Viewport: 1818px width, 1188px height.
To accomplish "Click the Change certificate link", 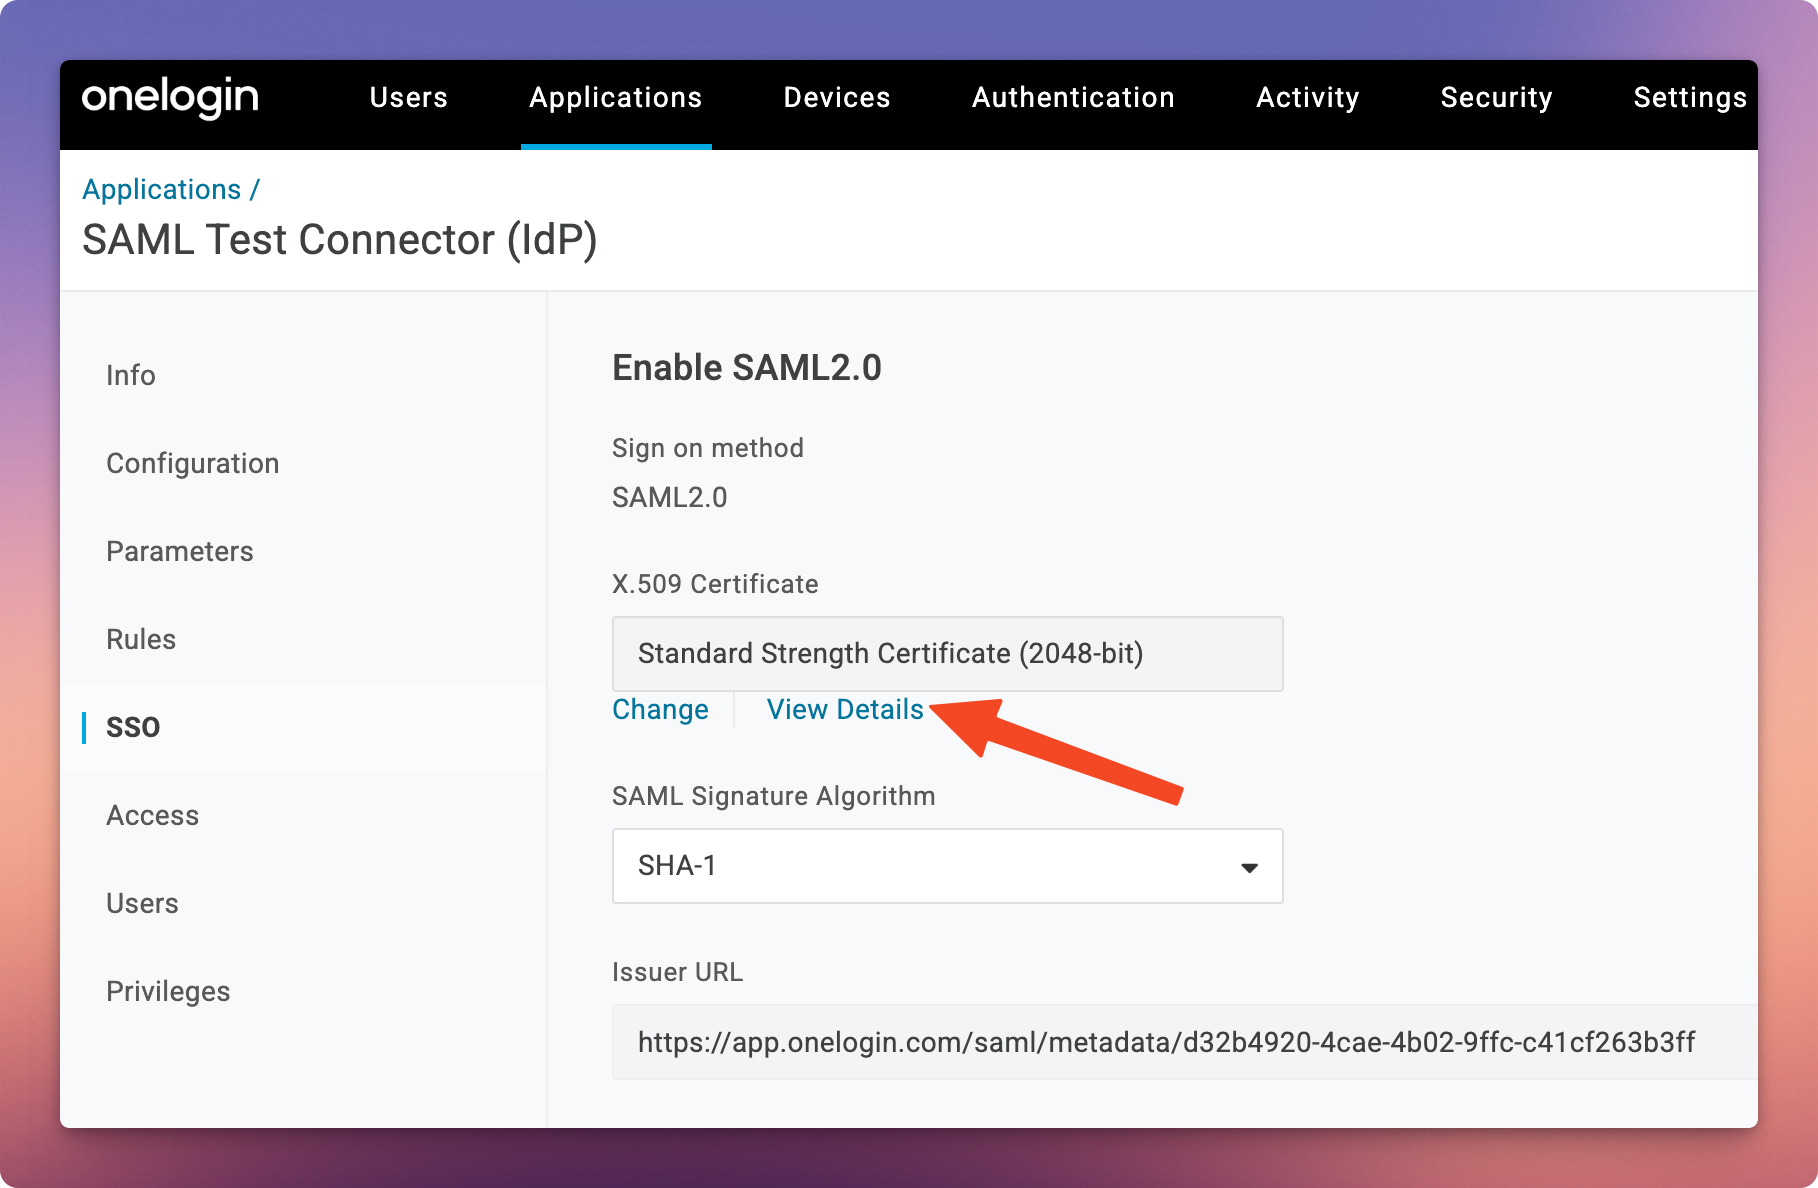I will click(660, 709).
